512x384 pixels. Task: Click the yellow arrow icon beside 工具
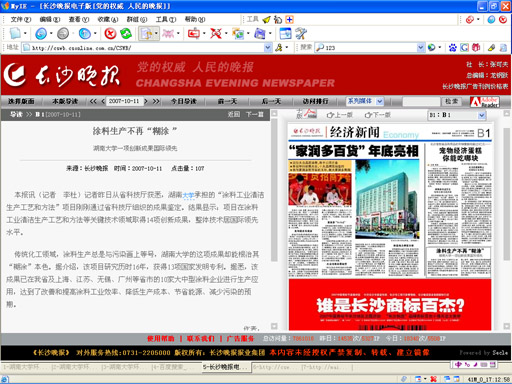pos(266,20)
